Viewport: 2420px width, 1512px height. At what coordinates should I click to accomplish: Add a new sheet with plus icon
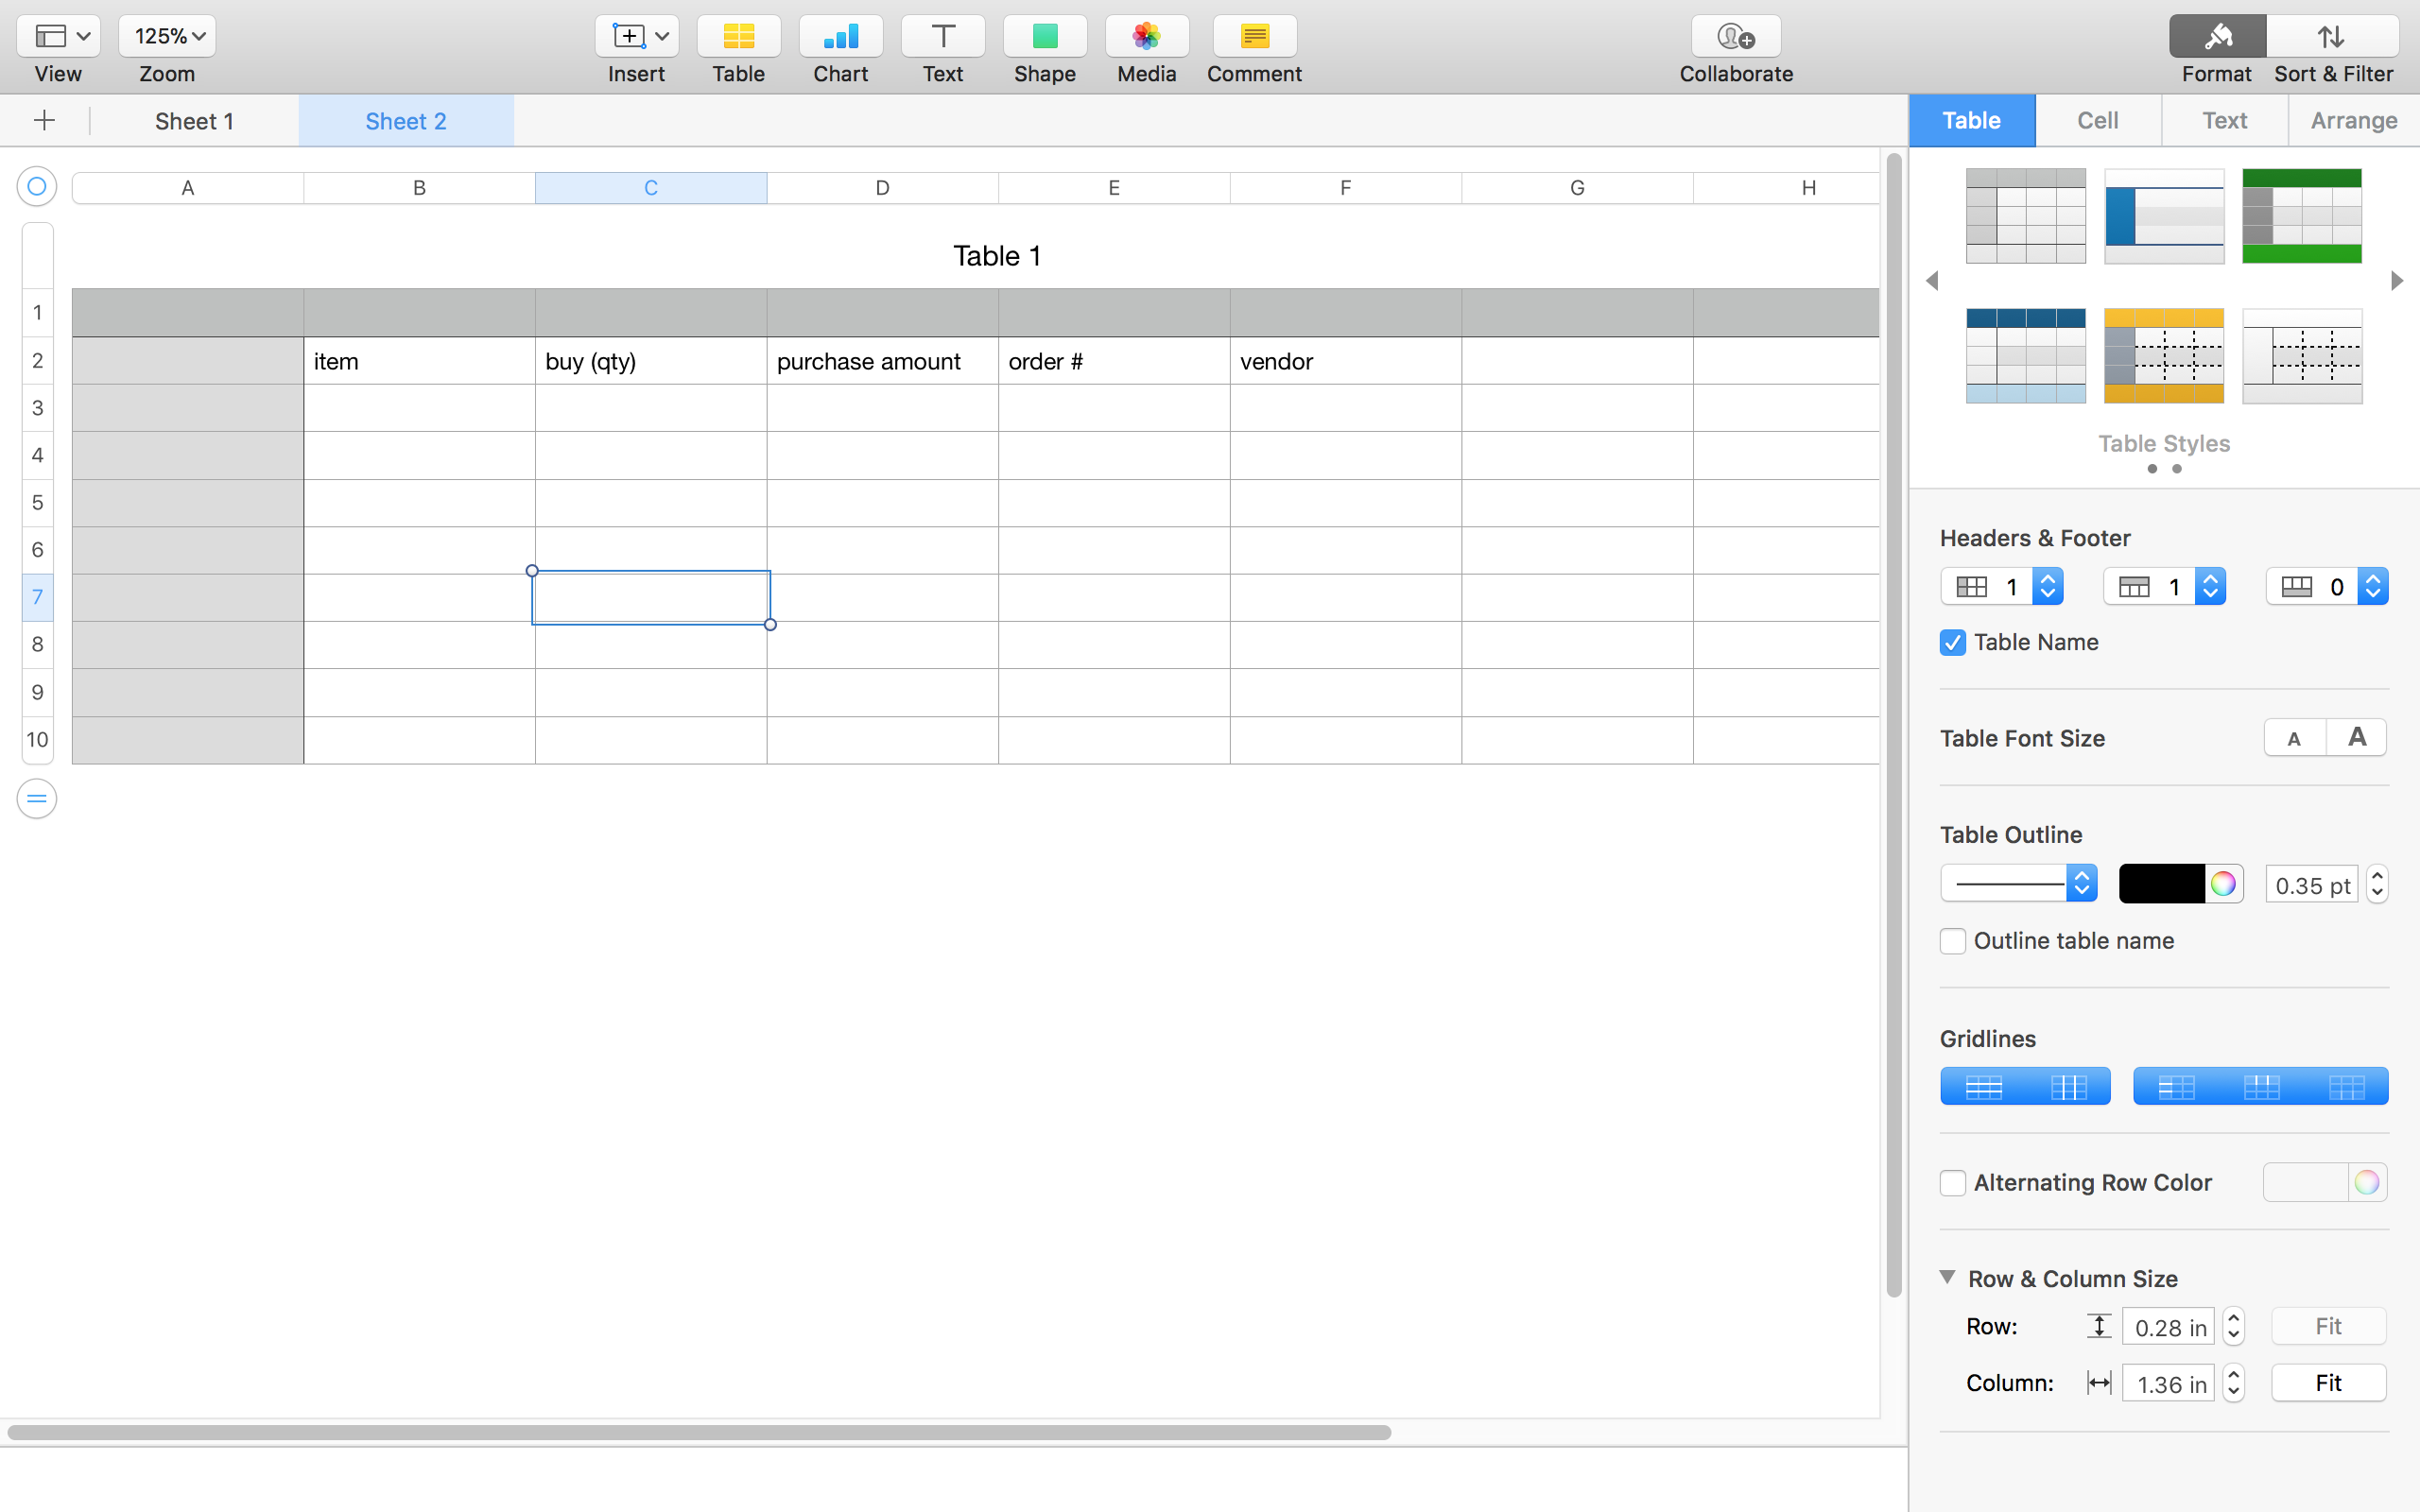tap(44, 121)
